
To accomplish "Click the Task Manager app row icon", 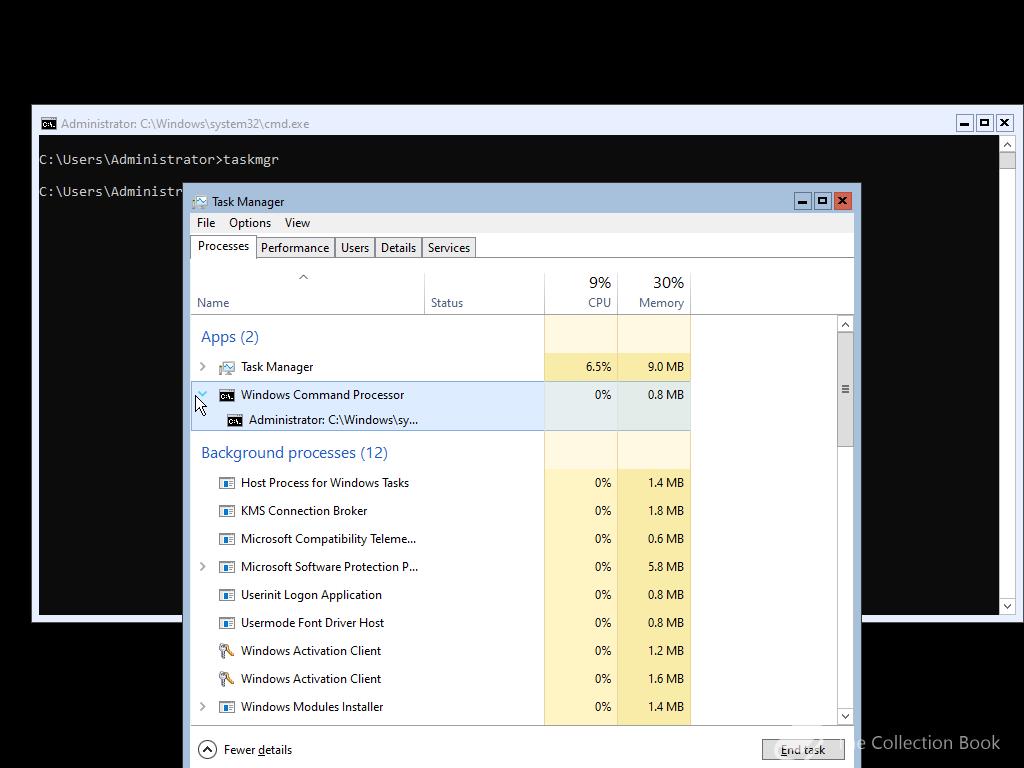I will (x=227, y=368).
